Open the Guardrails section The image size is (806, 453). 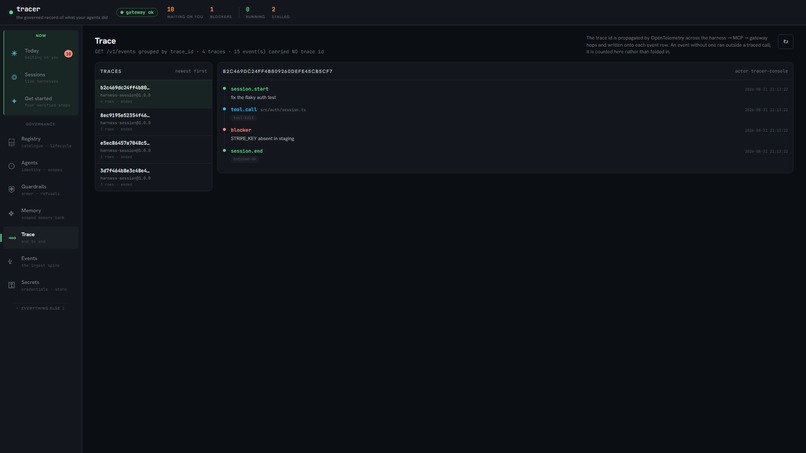point(41,190)
